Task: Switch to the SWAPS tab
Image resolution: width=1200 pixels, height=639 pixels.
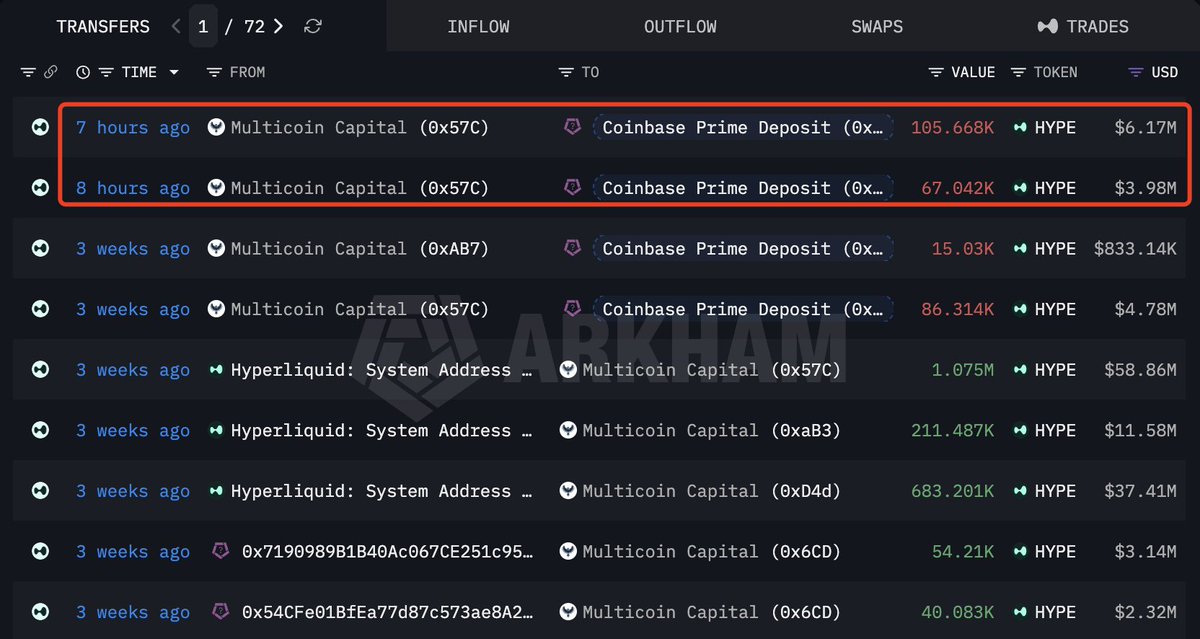Action: coord(877,27)
